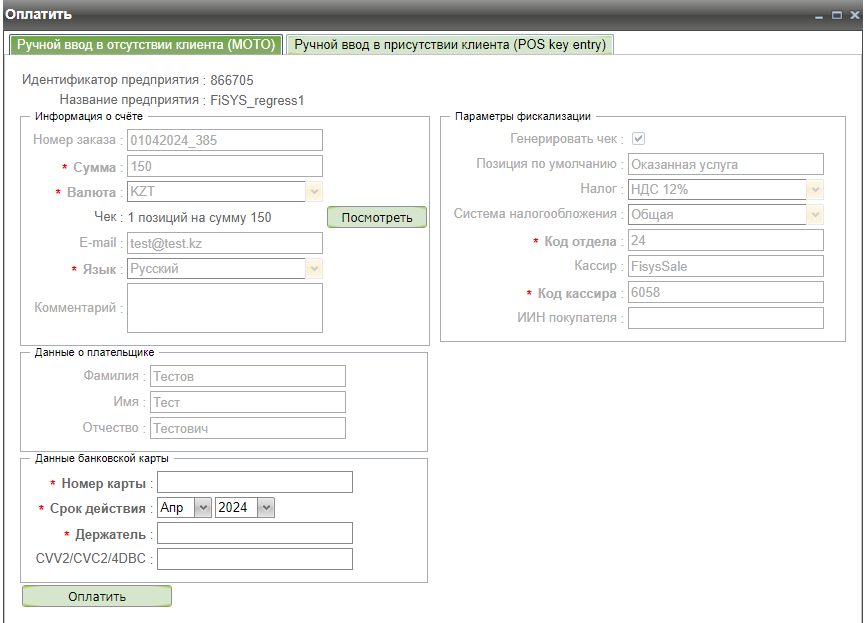Focus the Номер карты input field
This screenshot has width=865, height=623.
254,483
